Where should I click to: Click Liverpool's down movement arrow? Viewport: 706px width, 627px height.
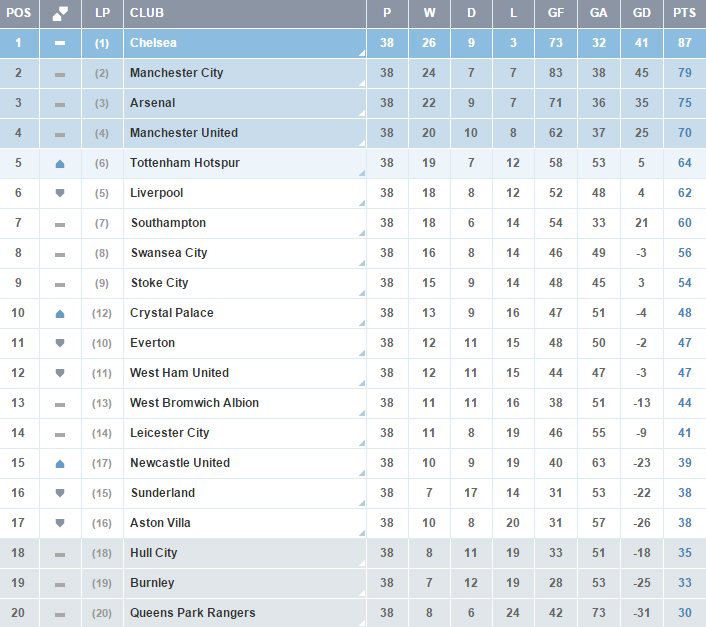[x=60, y=193]
